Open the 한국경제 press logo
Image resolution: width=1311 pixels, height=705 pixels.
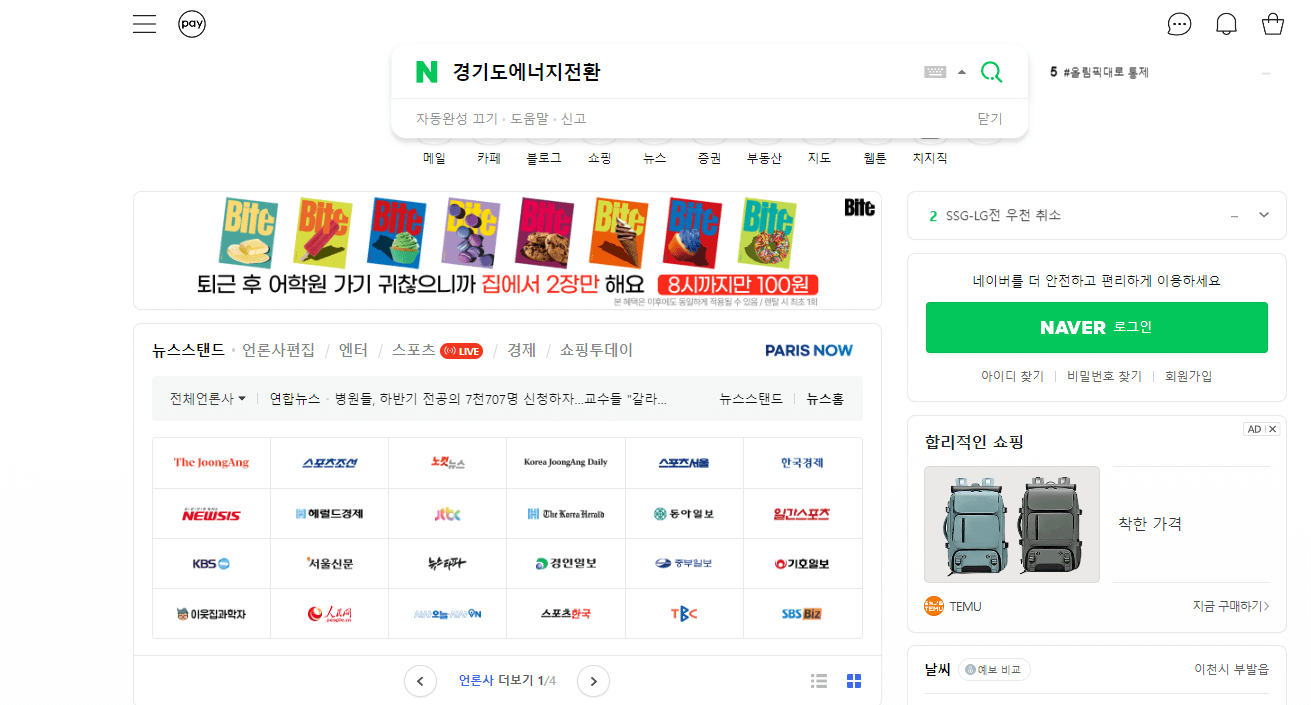click(x=803, y=463)
